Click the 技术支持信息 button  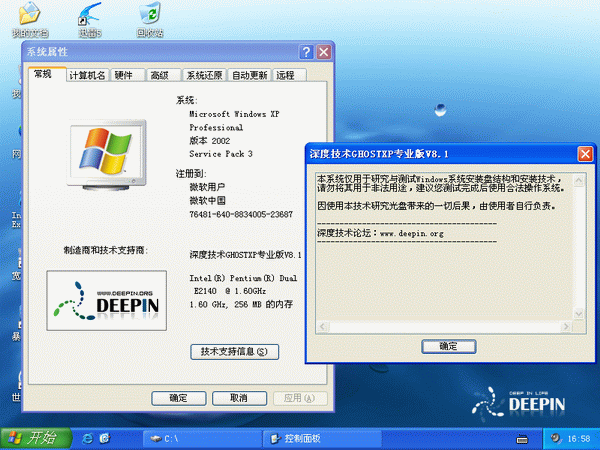click(x=234, y=352)
